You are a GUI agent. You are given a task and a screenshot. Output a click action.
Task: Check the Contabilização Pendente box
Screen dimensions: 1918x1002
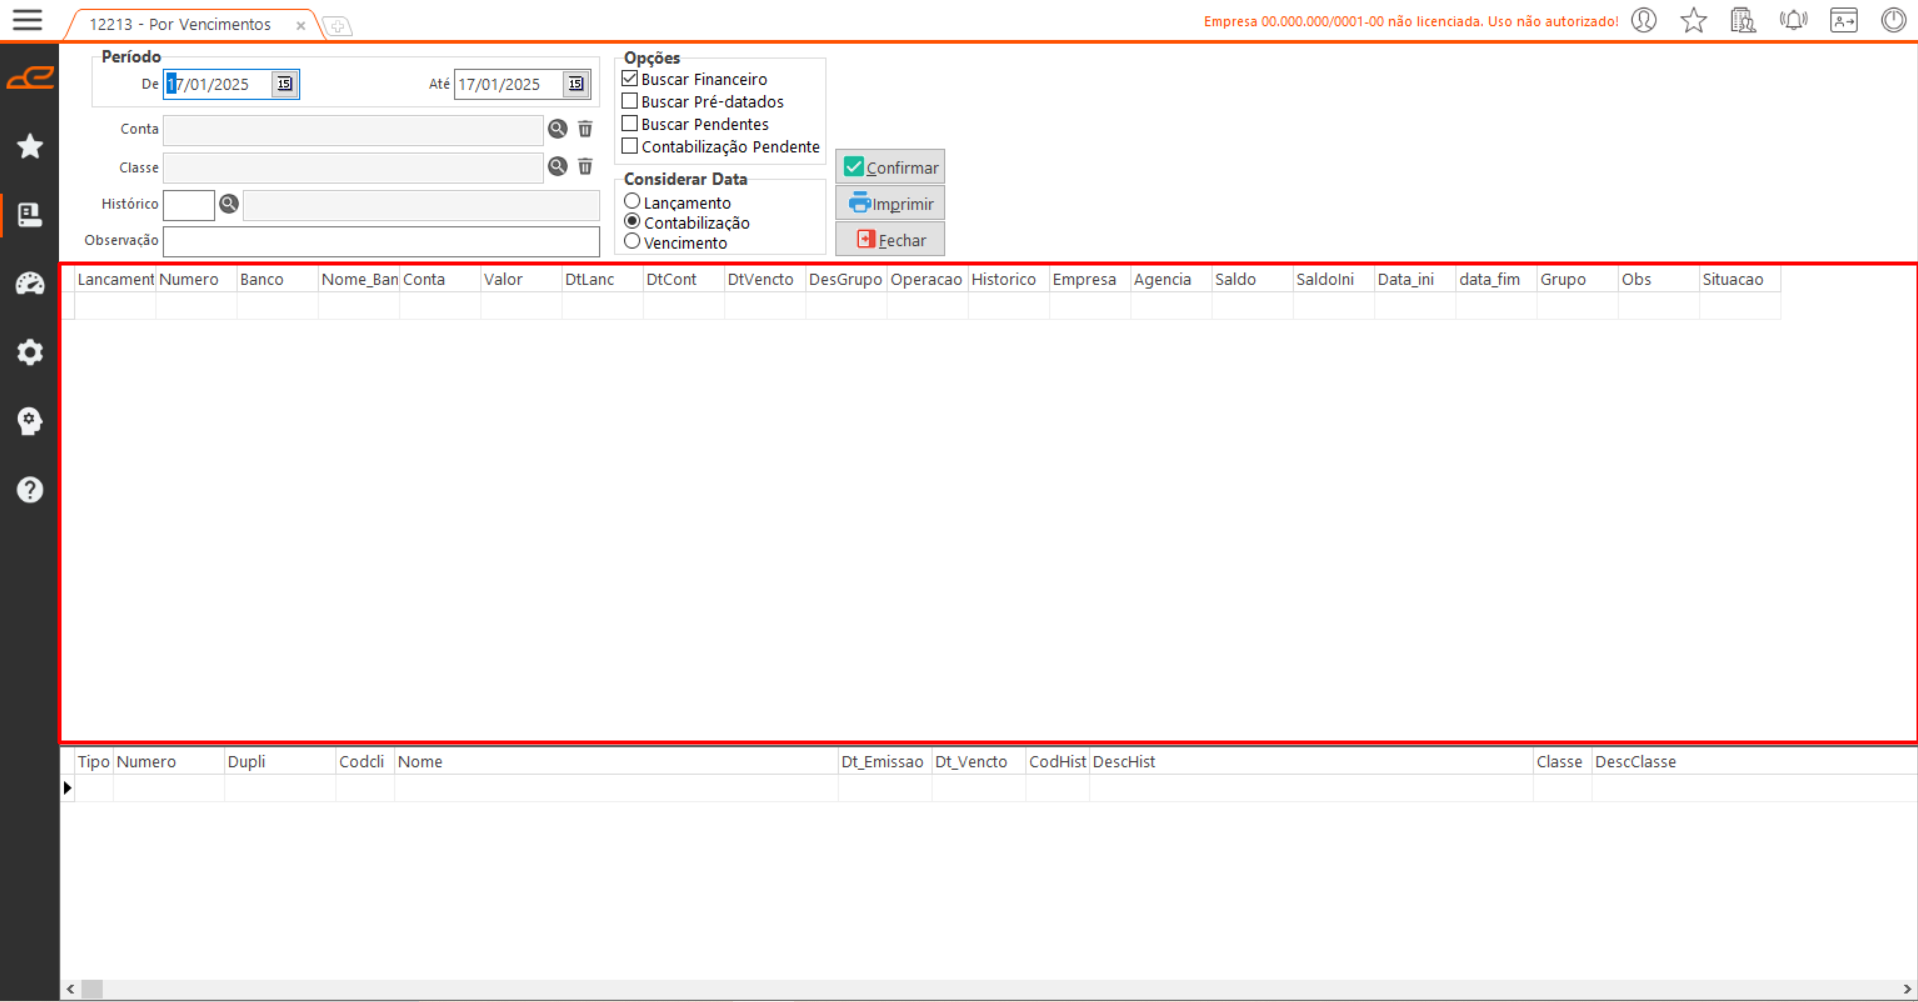(x=630, y=146)
